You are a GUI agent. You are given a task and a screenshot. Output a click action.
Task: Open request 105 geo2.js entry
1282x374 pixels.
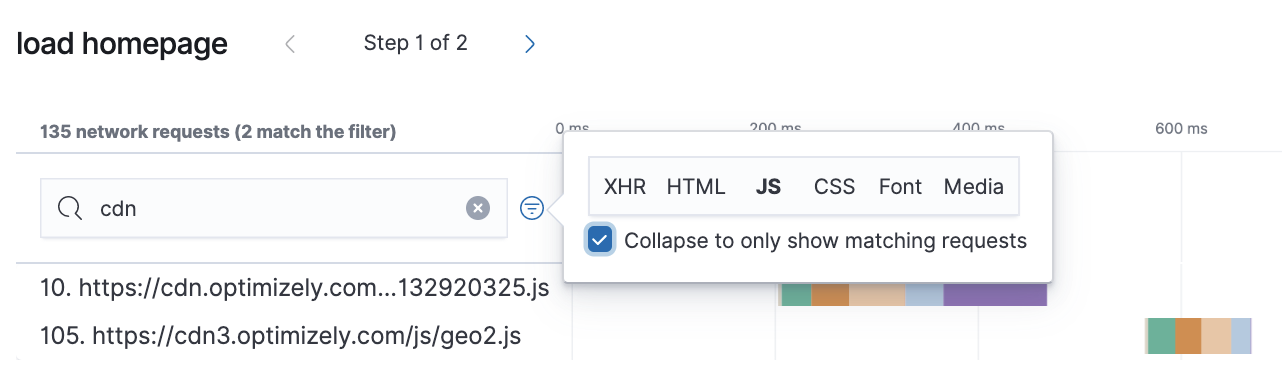pos(281,336)
